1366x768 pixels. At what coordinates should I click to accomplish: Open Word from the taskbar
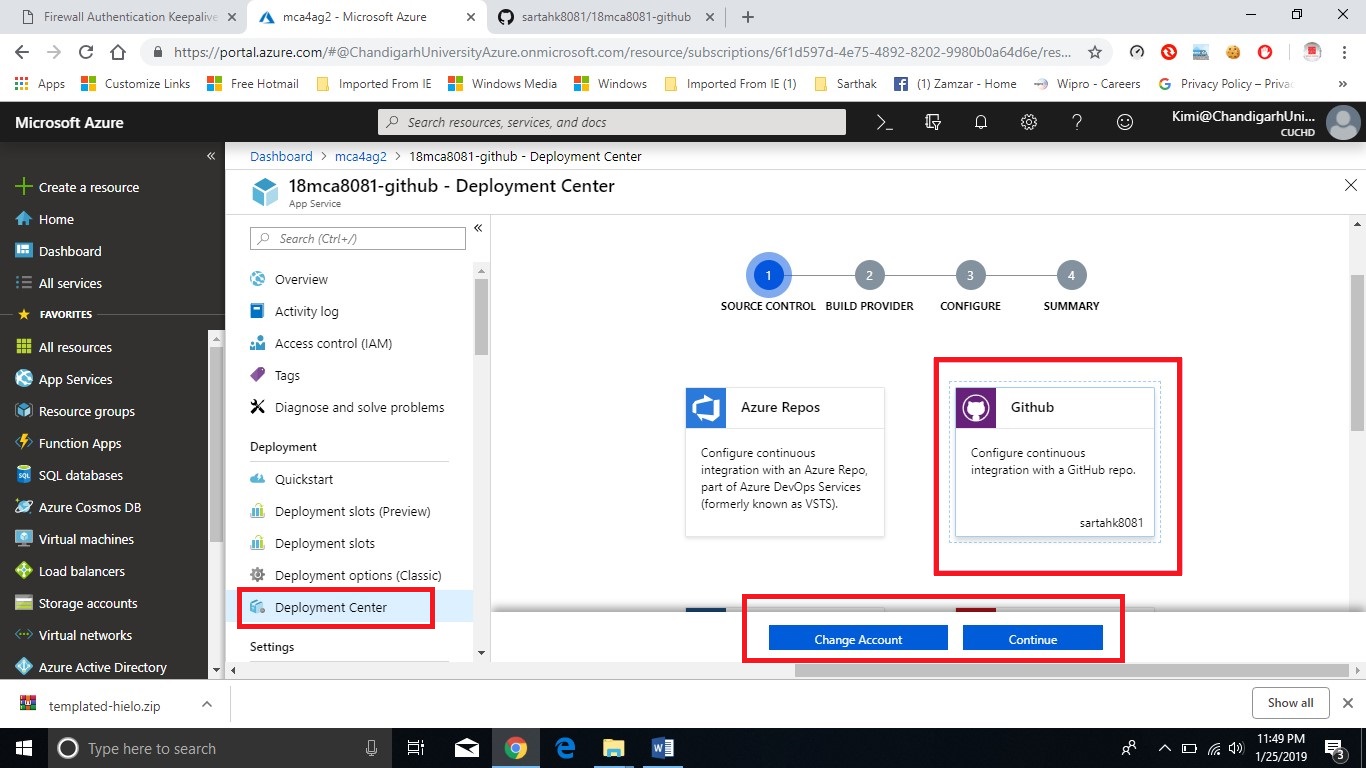[x=662, y=747]
